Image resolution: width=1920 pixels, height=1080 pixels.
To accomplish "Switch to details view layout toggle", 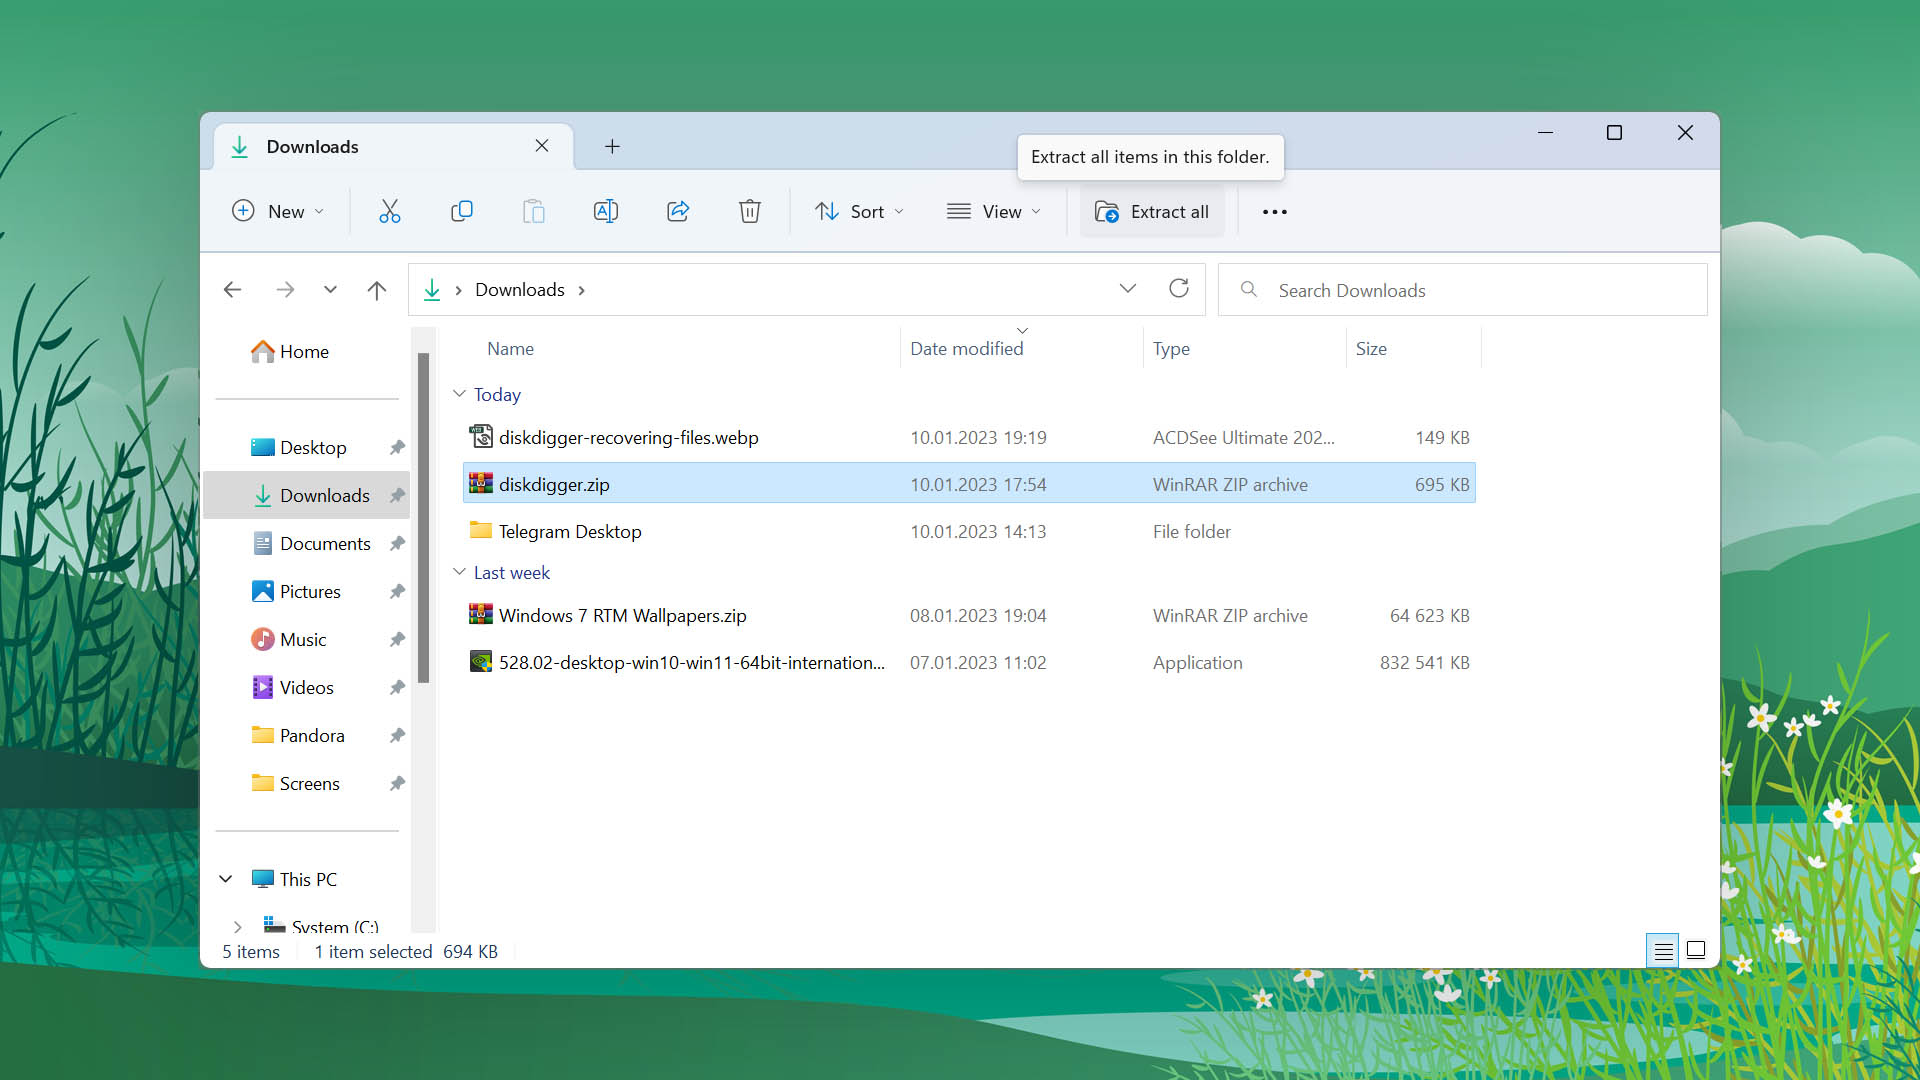I will click(x=1663, y=950).
